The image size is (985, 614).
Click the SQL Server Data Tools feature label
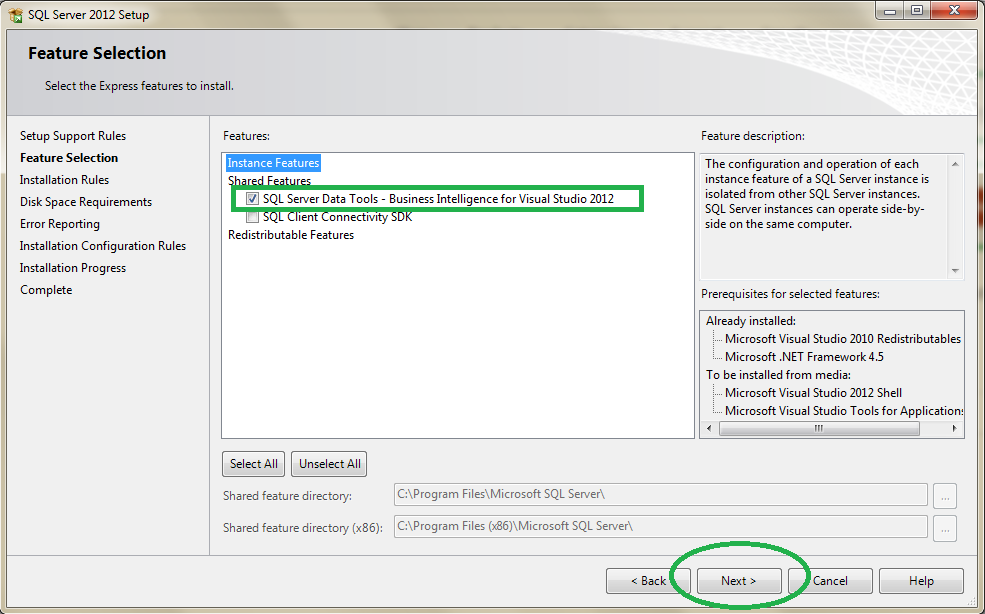[x=438, y=199]
